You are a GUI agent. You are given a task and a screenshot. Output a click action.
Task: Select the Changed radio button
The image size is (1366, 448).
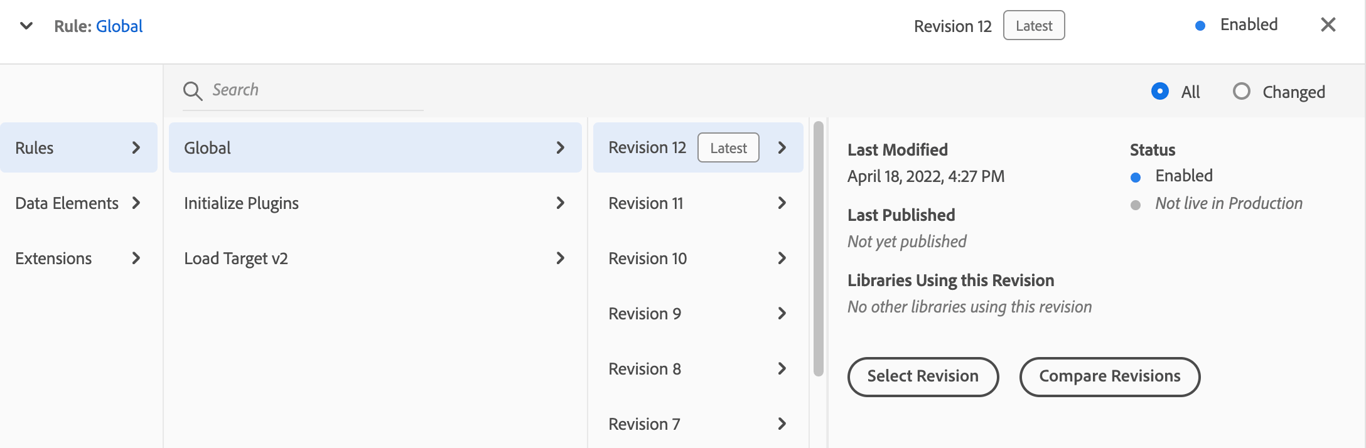(x=1241, y=91)
